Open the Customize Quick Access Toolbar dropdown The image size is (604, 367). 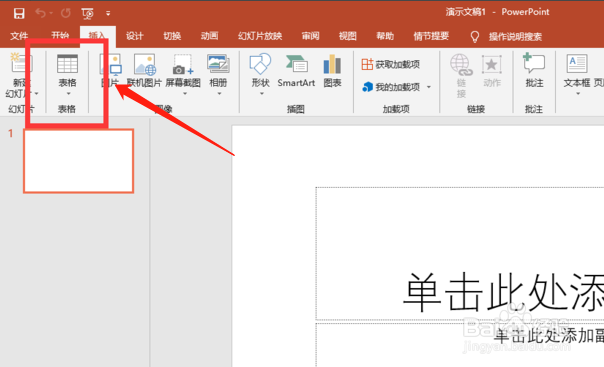click(108, 13)
